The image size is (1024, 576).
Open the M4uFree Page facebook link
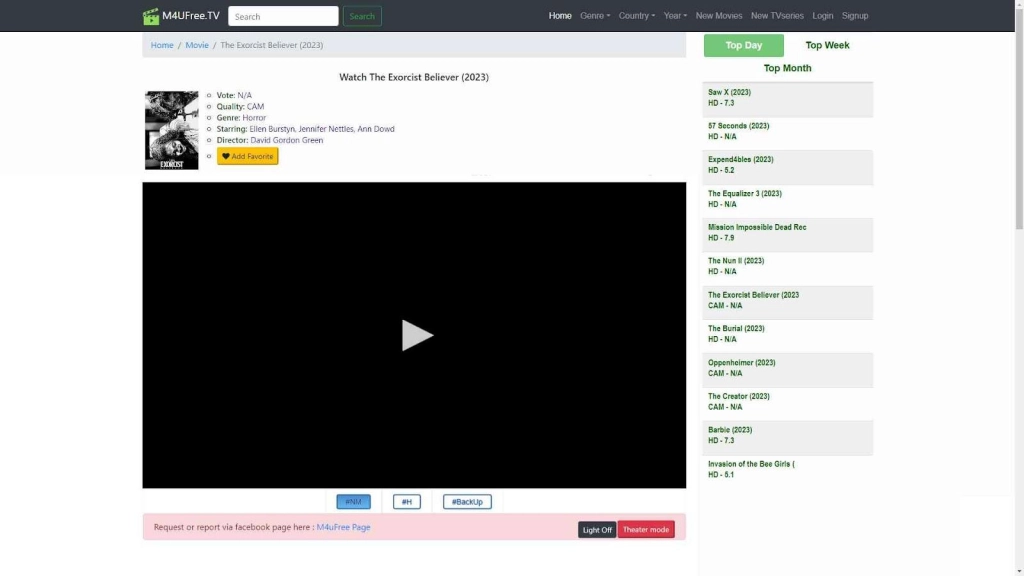tap(343, 527)
